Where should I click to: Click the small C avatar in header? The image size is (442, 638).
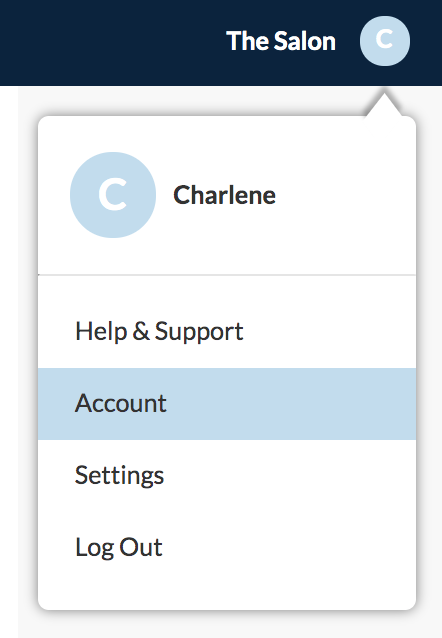(385, 41)
